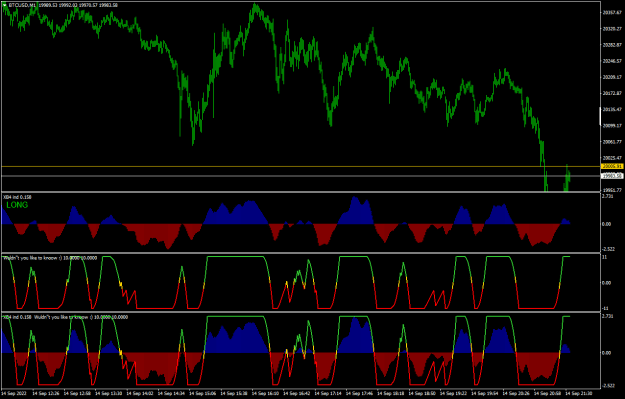Click the small arrow beside BTCUSD,M1 title
Viewport: 625px width, 399px height.
point(5,5)
